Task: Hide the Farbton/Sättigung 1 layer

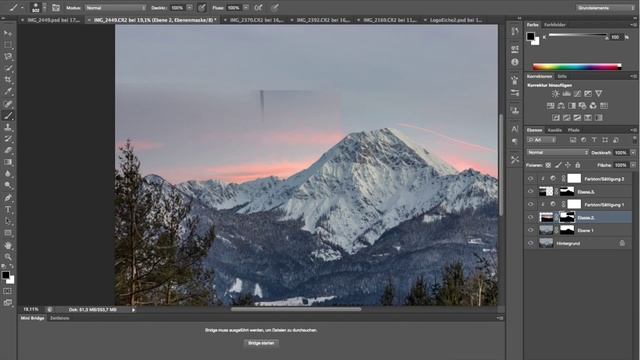Action: (531, 204)
